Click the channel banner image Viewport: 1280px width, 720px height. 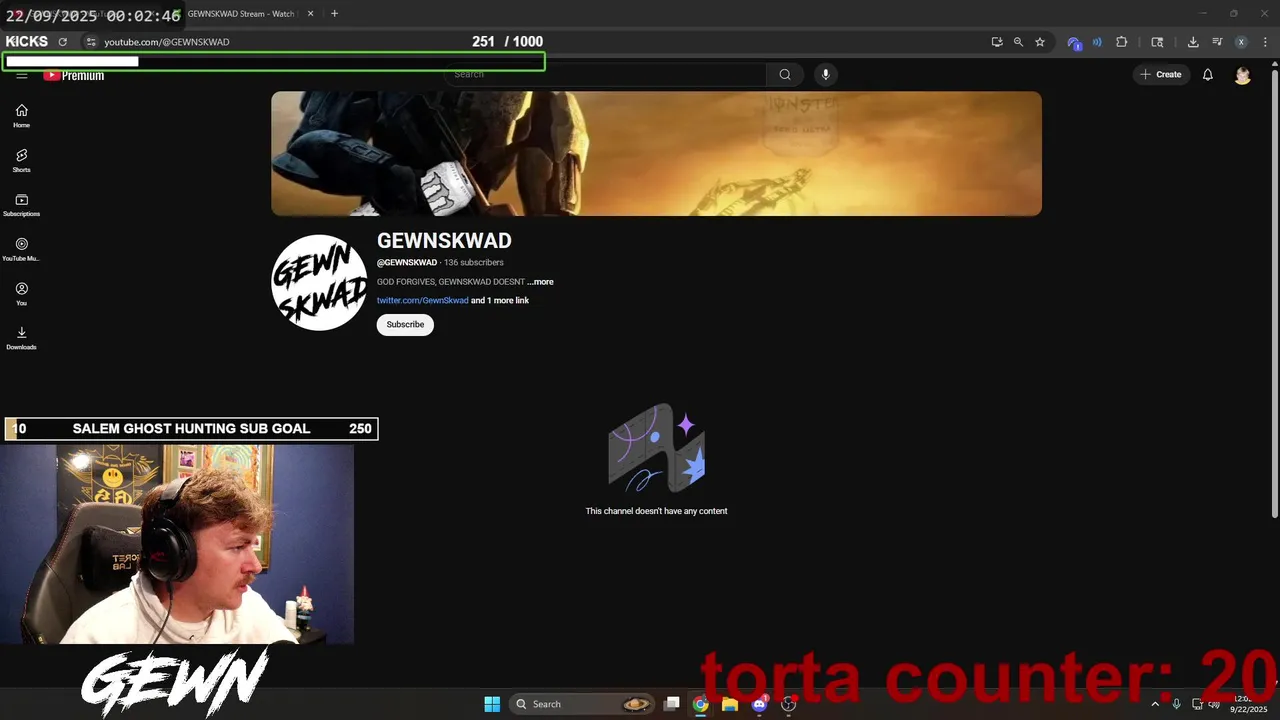click(x=656, y=154)
